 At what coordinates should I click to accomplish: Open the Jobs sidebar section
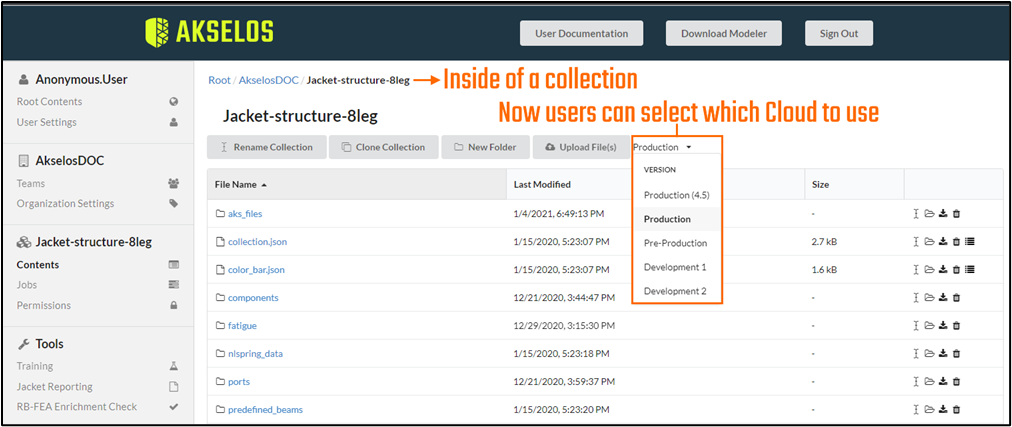pos(27,284)
